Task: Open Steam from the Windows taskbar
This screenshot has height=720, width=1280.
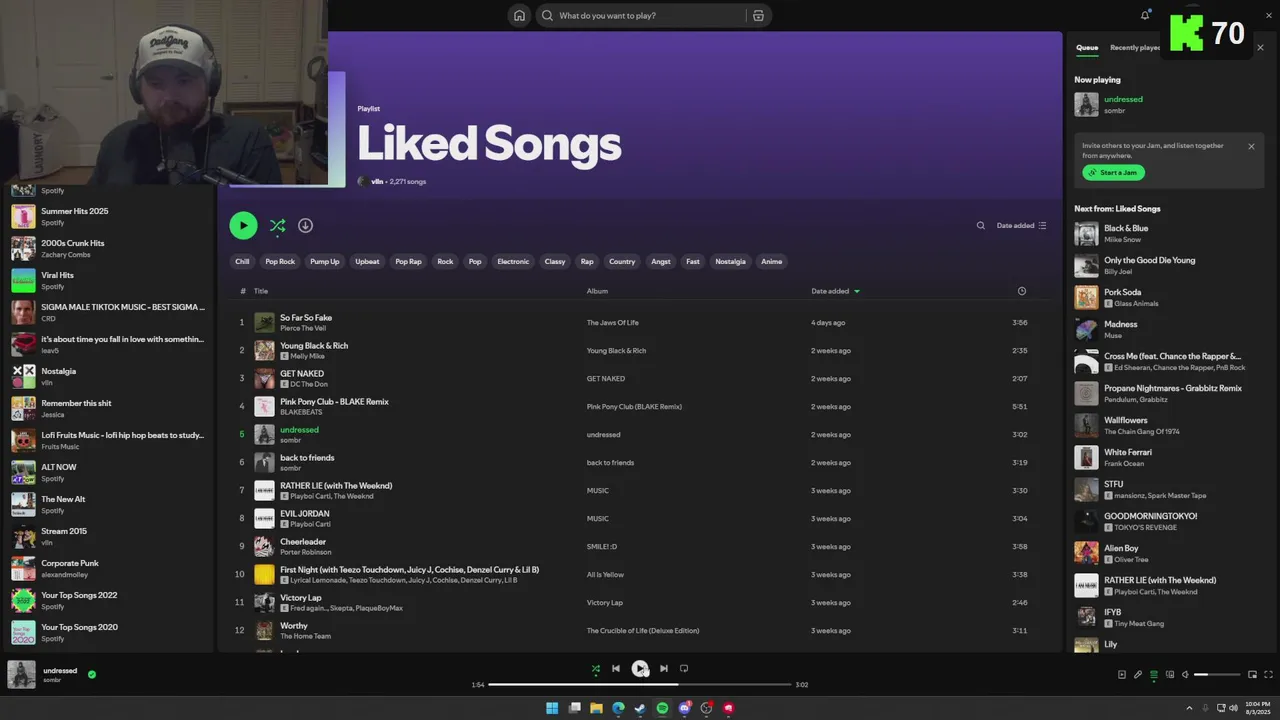Action: click(x=640, y=708)
